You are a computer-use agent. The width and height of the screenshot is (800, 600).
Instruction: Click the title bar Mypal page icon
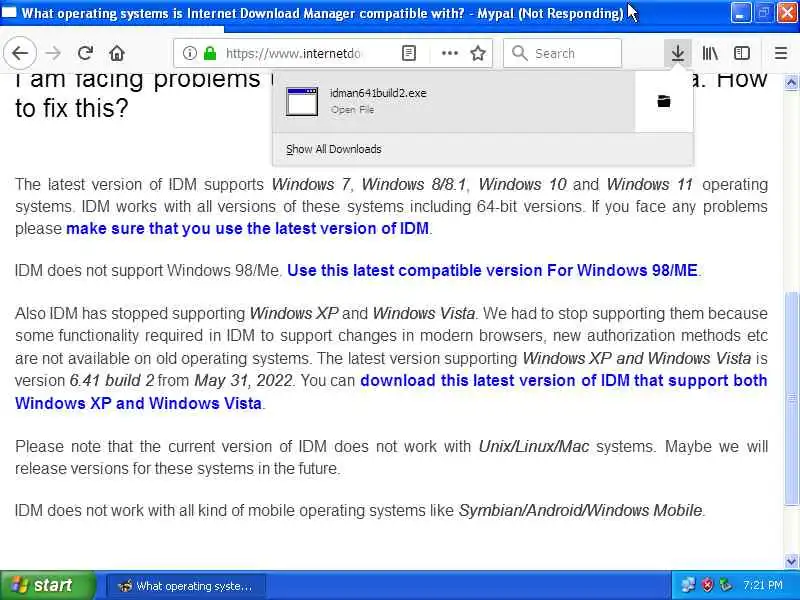[x=9, y=12]
